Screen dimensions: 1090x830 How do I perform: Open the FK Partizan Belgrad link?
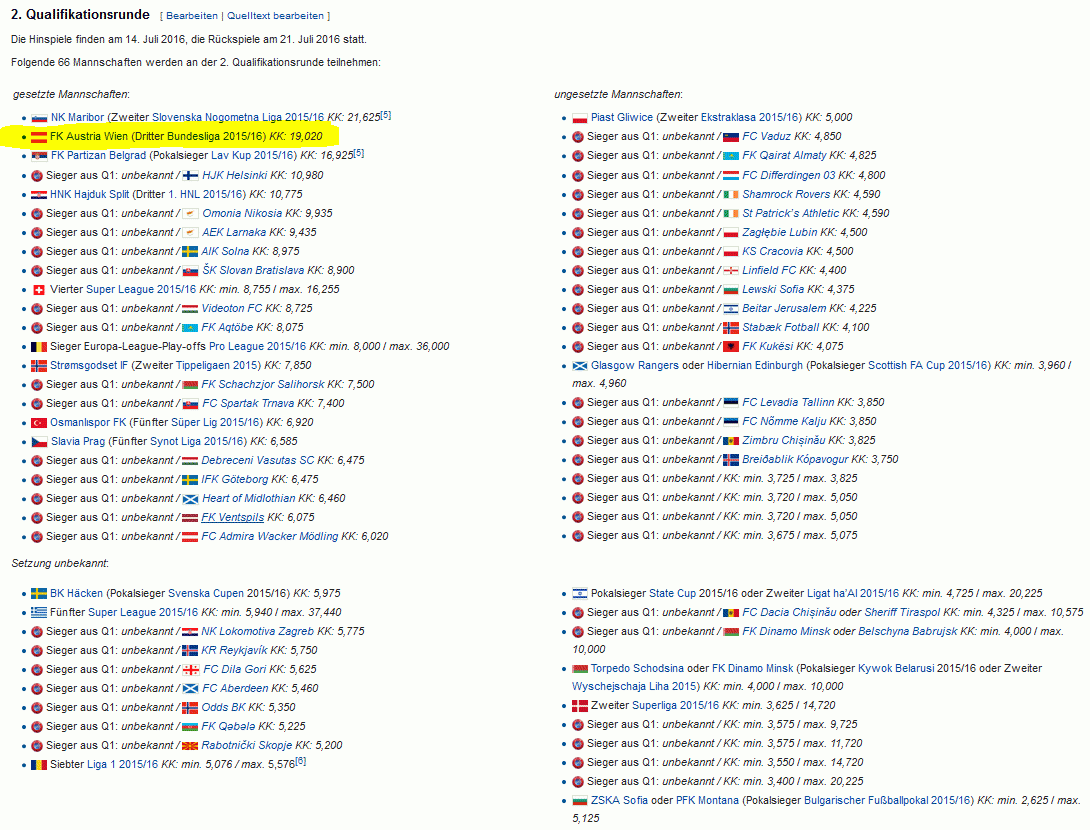(x=98, y=156)
